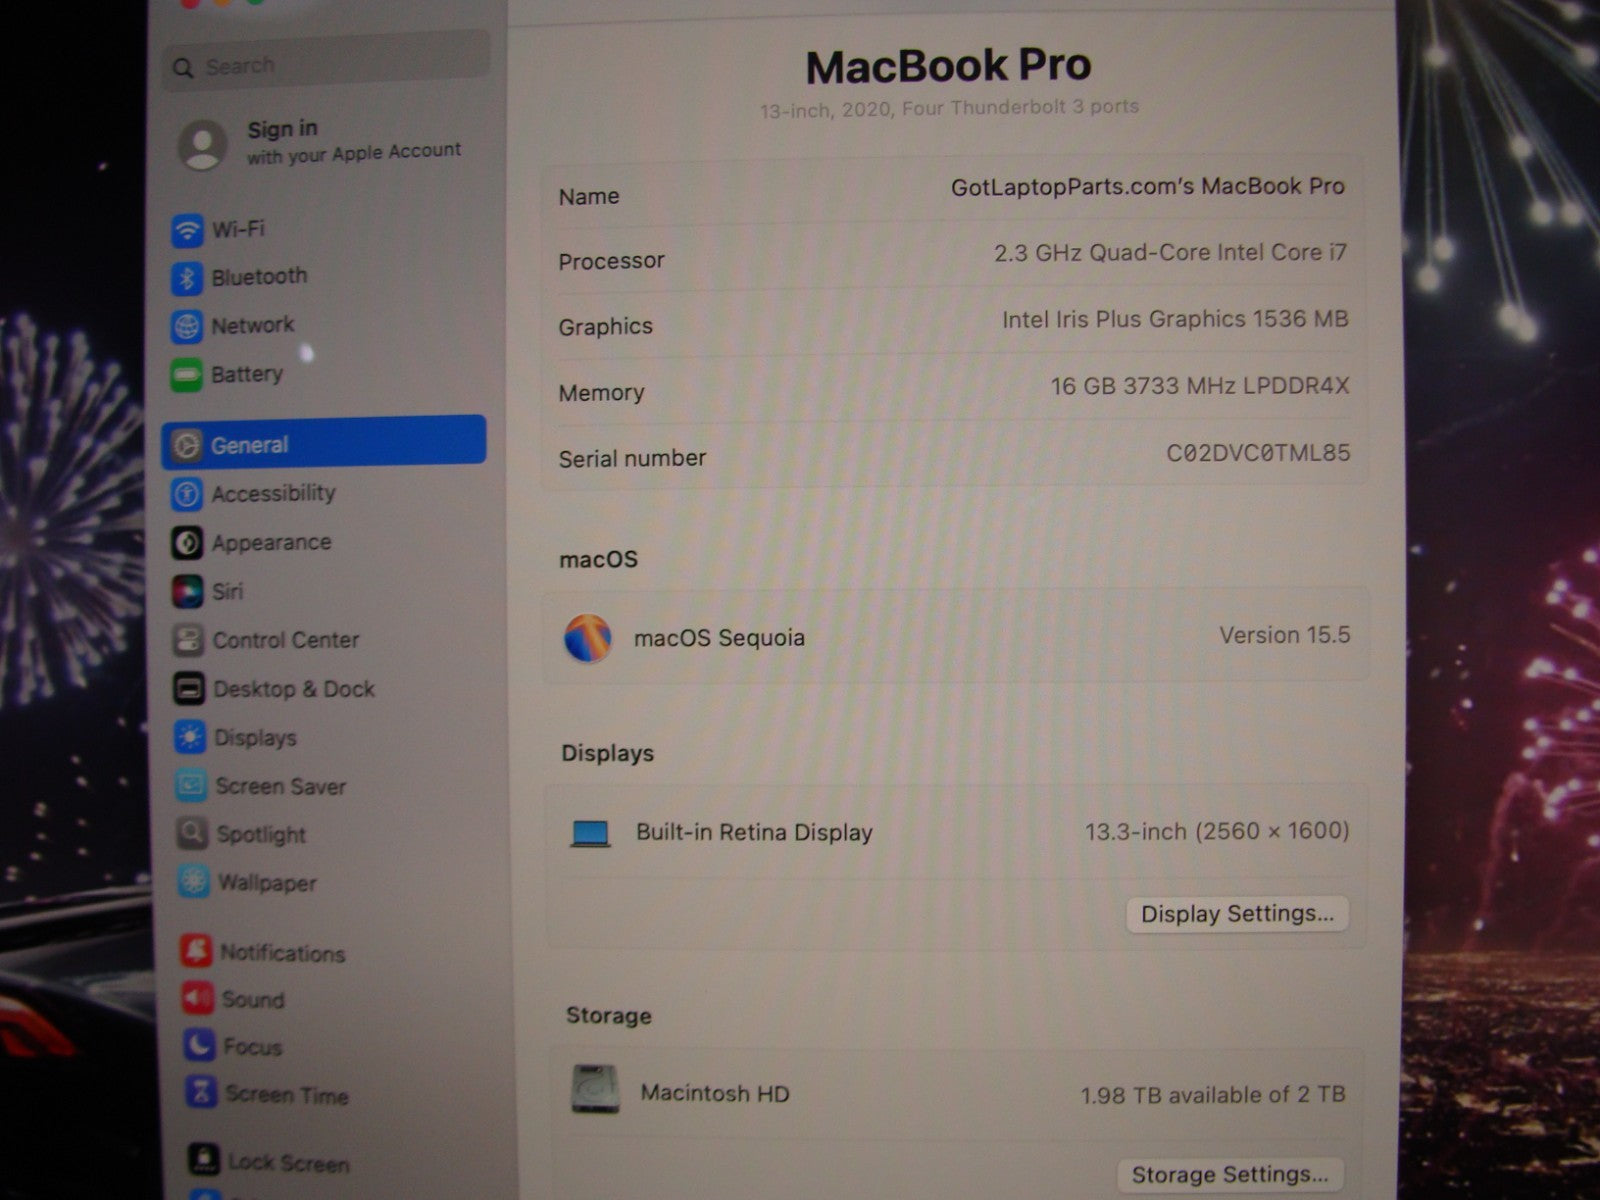Select the Control Center icon
Image resolution: width=1600 pixels, height=1200 pixels.
tap(188, 640)
